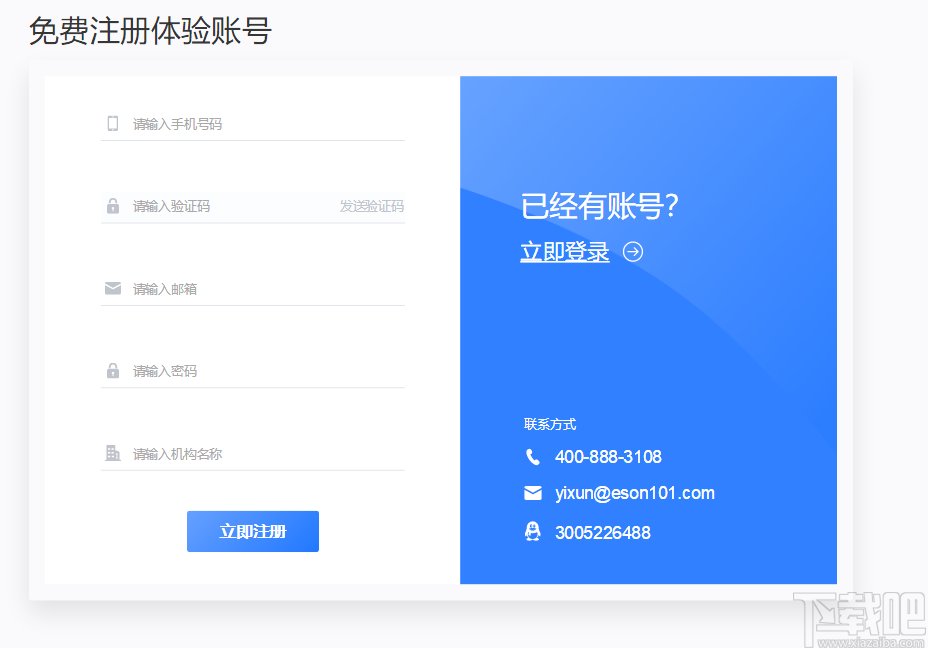Click the circled arrow next to 立即登录
928x648 pixels.
click(633, 252)
